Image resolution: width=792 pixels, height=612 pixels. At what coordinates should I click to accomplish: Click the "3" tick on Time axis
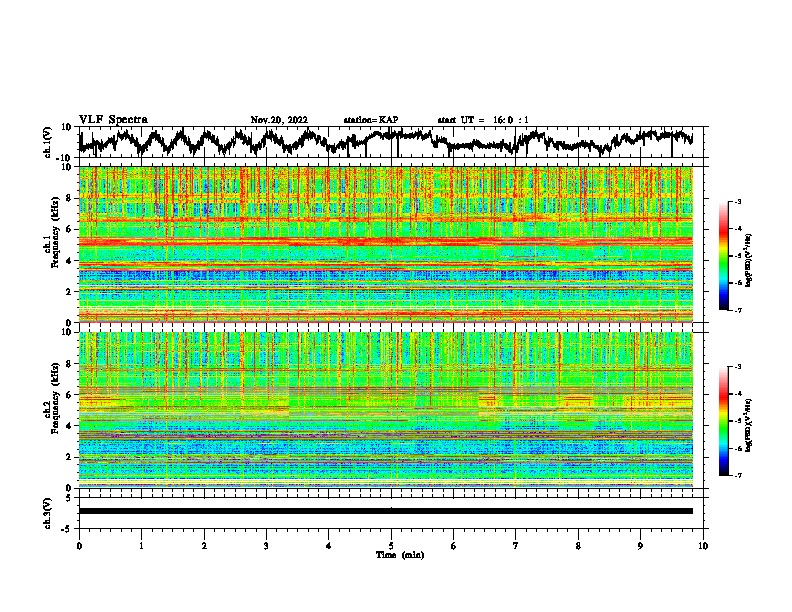tap(266, 546)
